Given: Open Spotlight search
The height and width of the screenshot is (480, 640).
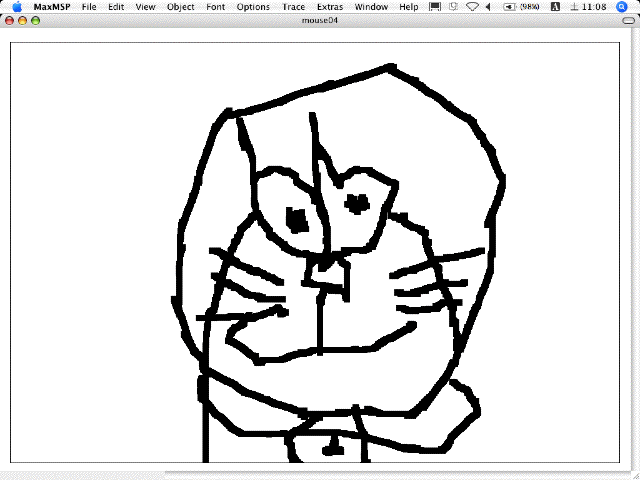Looking at the screenshot, I should (x=622, y=7).
